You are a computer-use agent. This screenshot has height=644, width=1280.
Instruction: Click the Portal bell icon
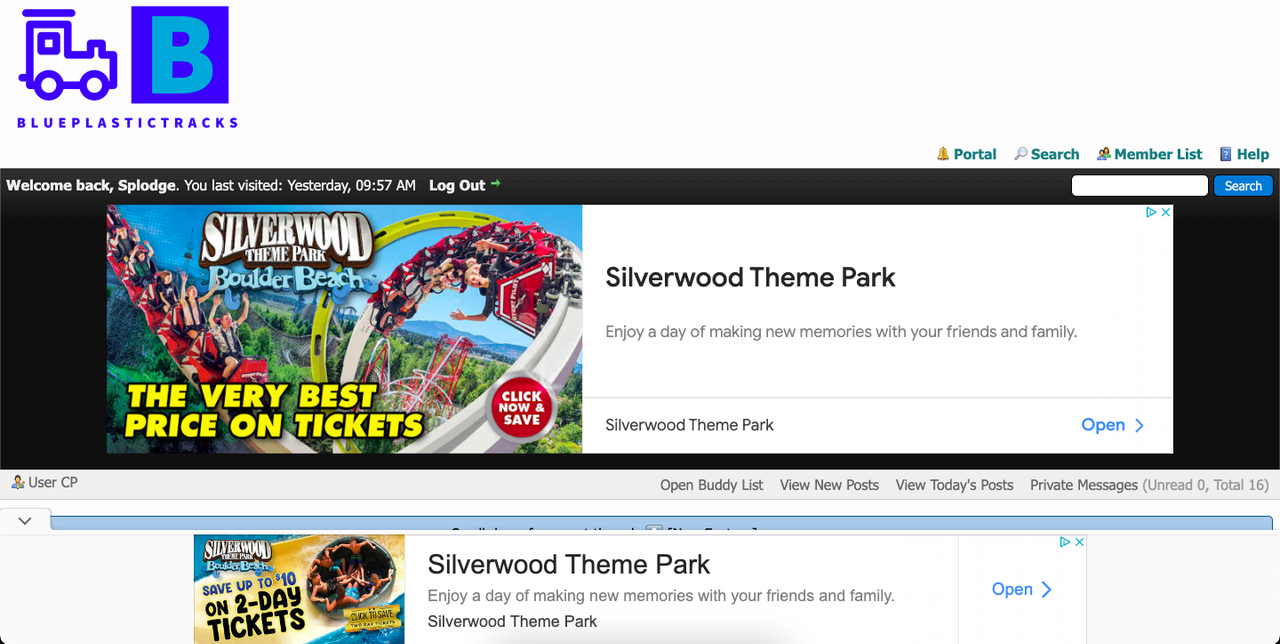tap(942, 154)
